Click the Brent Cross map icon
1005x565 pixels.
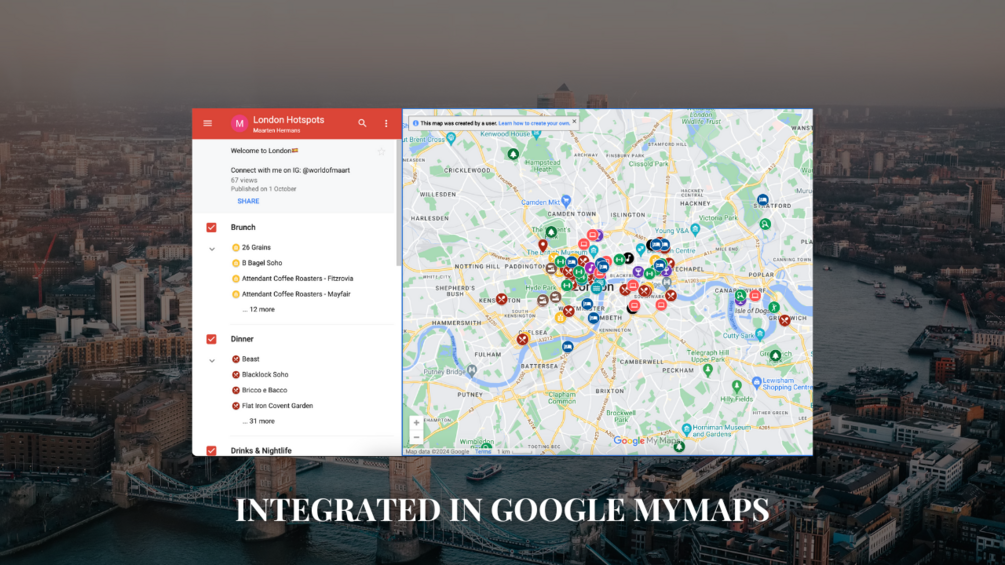(451, 138)
